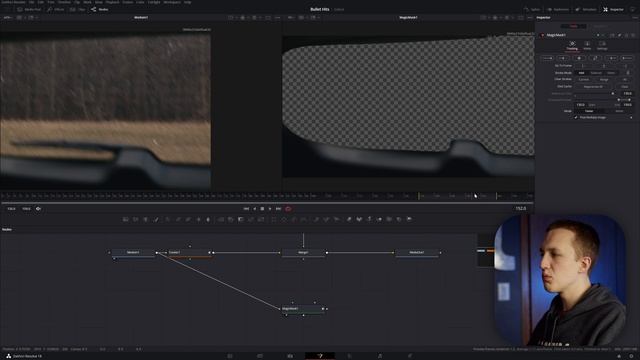Viewport: 640px width, 360px height.
Task: Open the Media Pool panel
Action: coord(29,9)
